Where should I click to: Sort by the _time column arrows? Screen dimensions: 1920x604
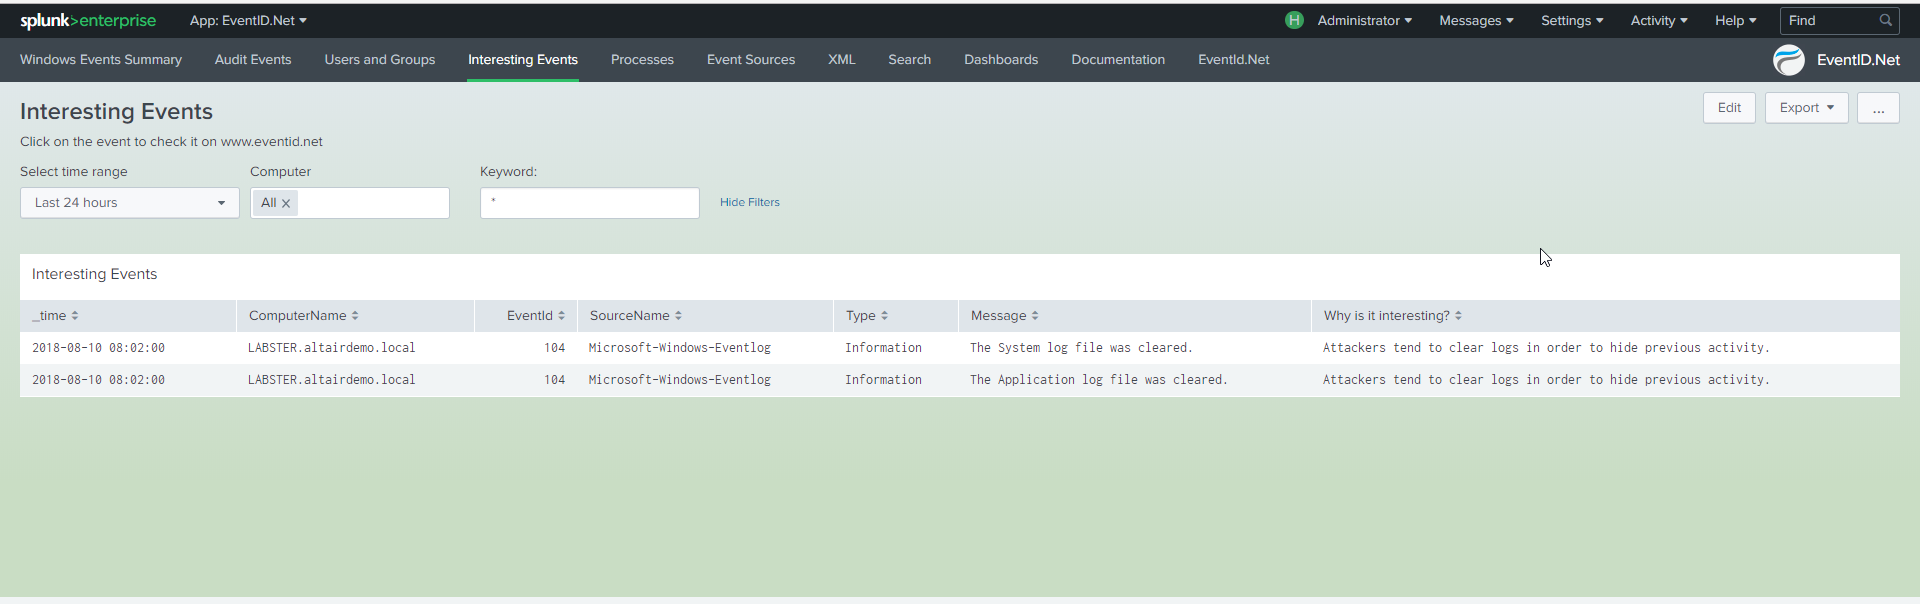(x=75, y=316)
